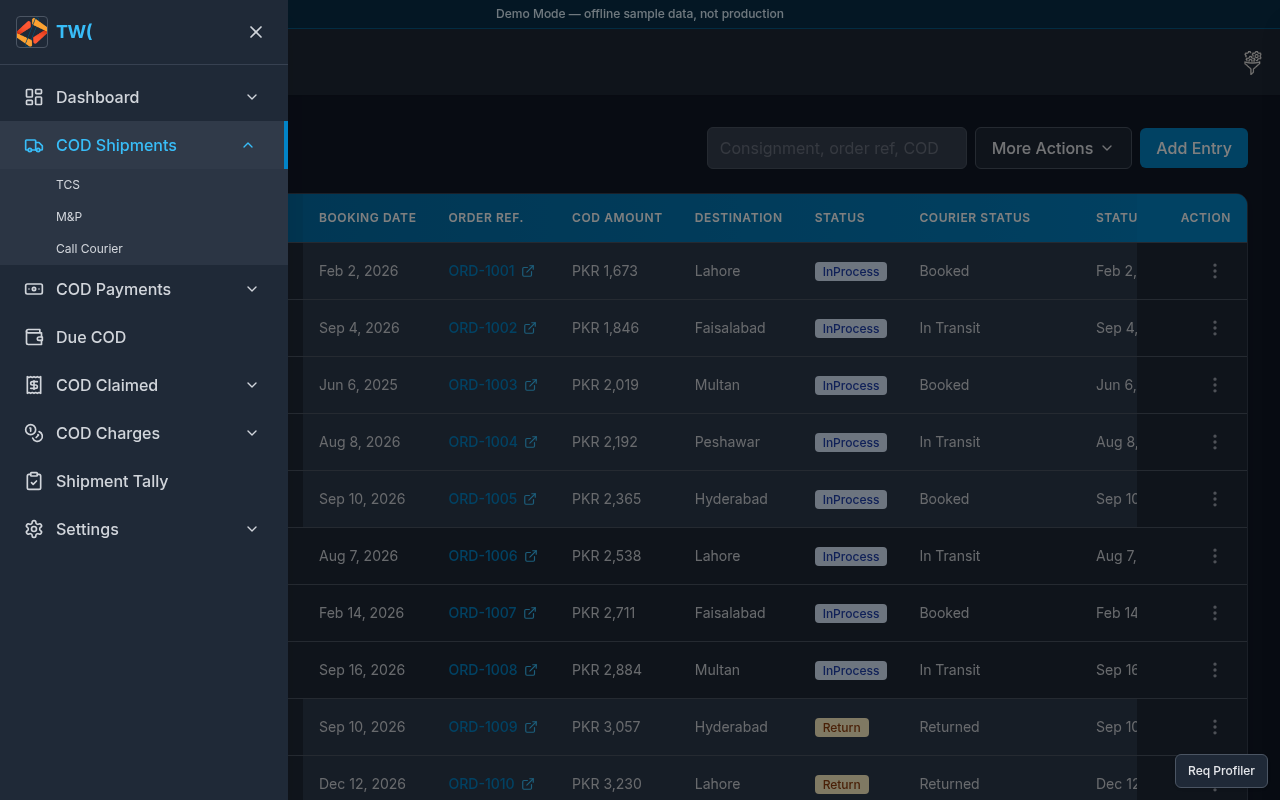Open row actions menu for ORD-1009

click(x=1215, y=727)
